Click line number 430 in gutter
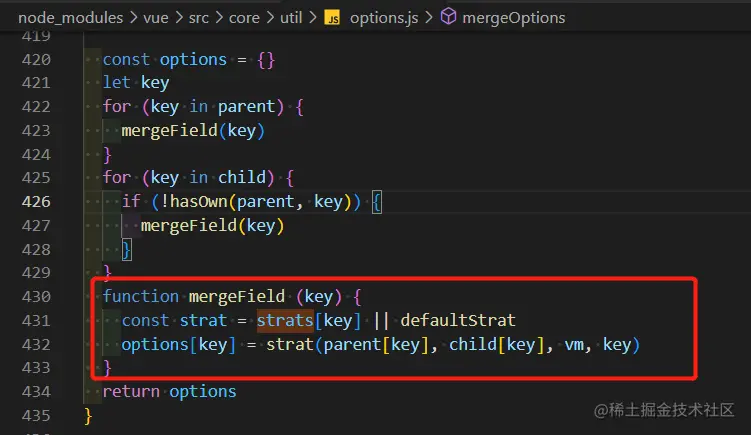 pos(35,296)
